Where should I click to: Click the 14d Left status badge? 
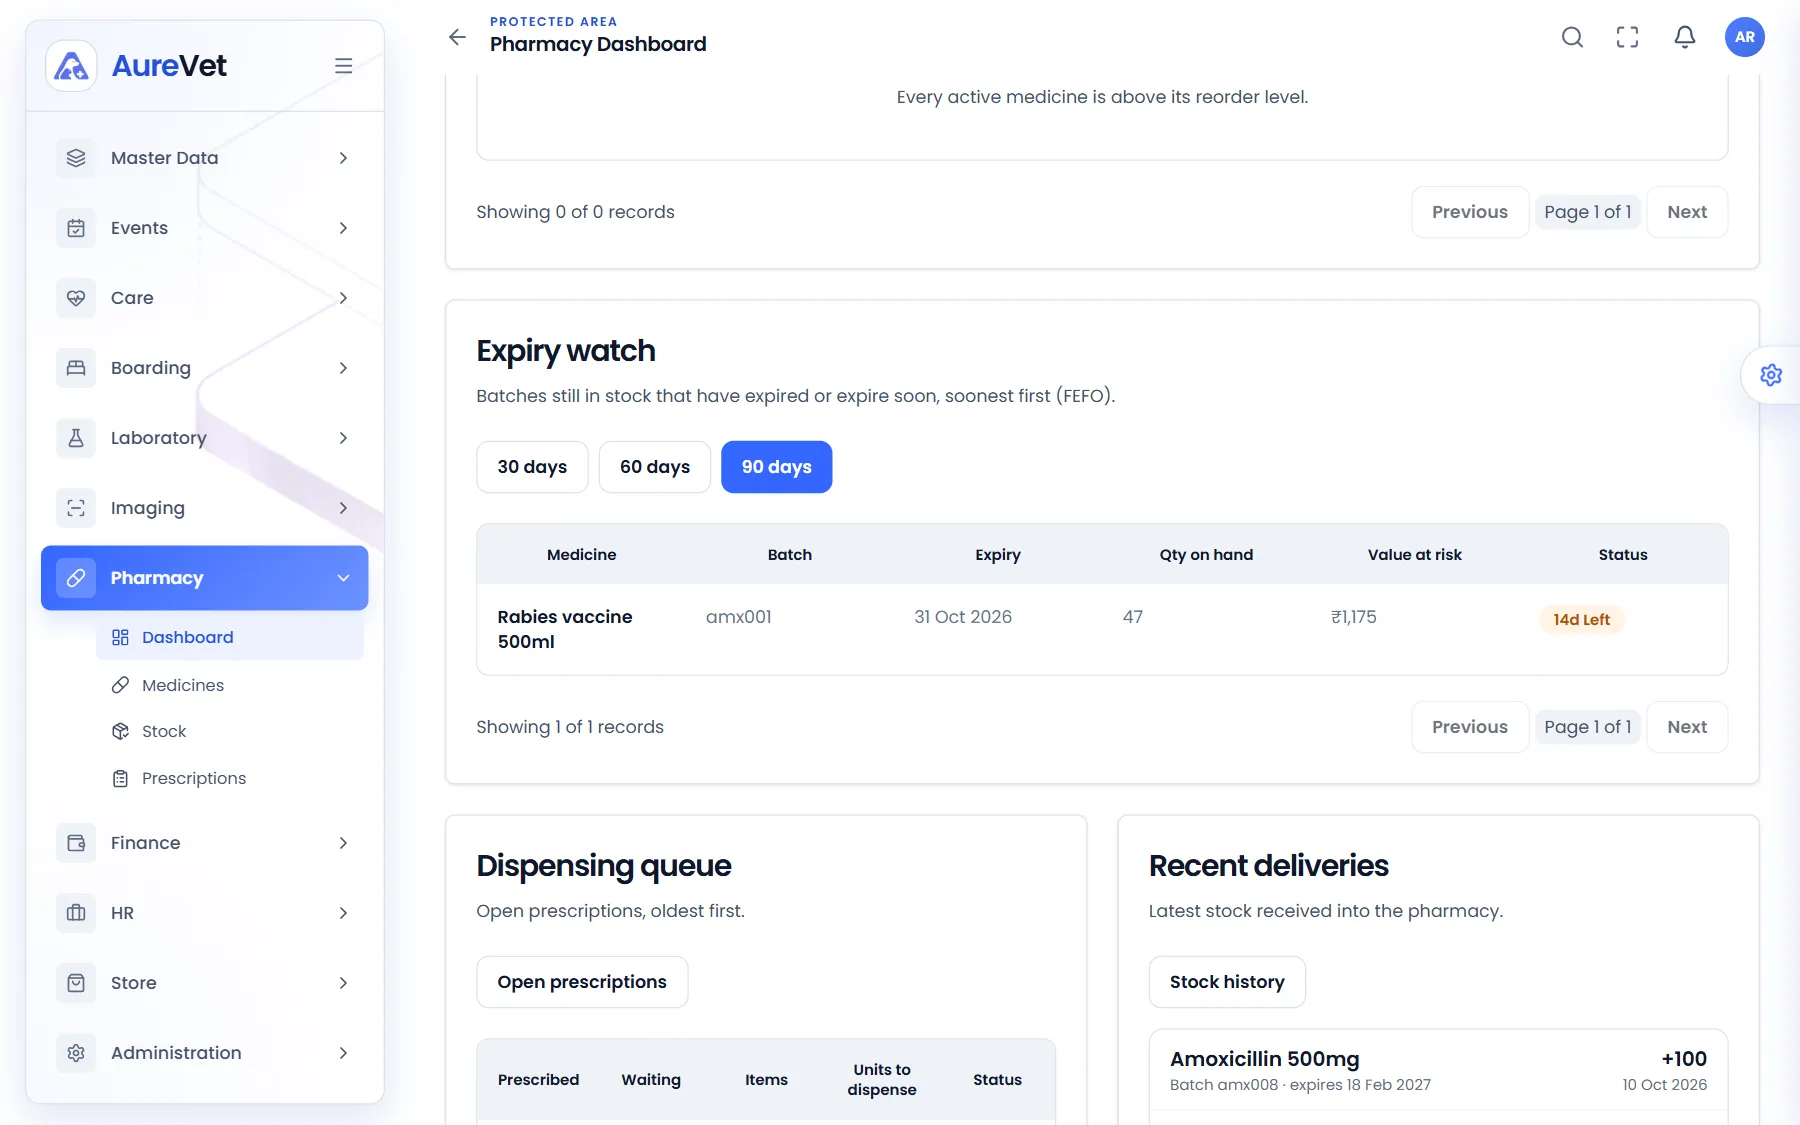point(1581,619)
